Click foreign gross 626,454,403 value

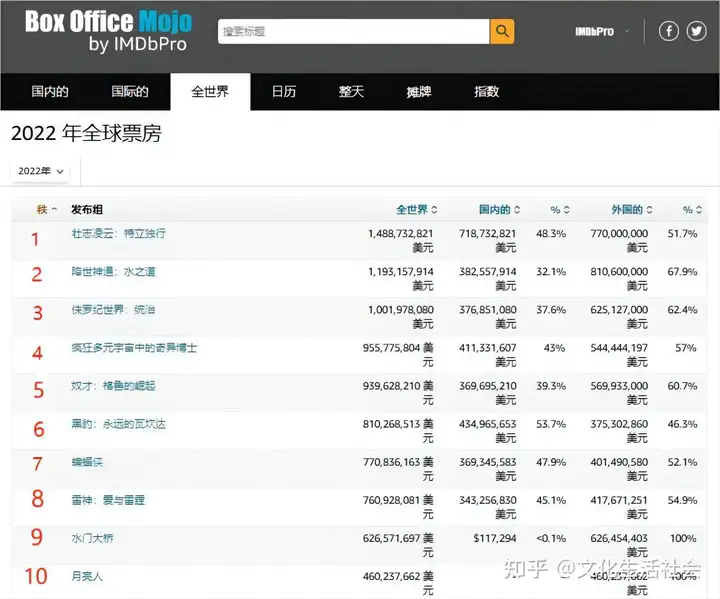pos(619,538)
